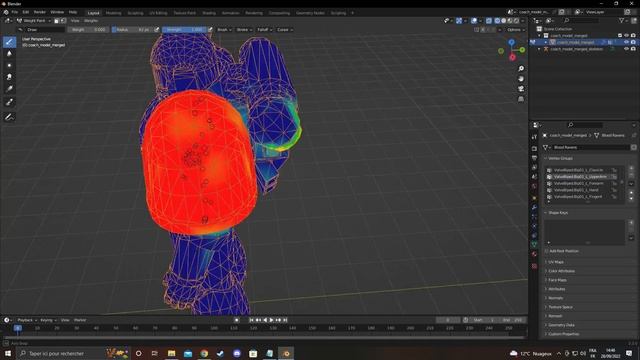Open the Render properties tab

coord(534,149)
